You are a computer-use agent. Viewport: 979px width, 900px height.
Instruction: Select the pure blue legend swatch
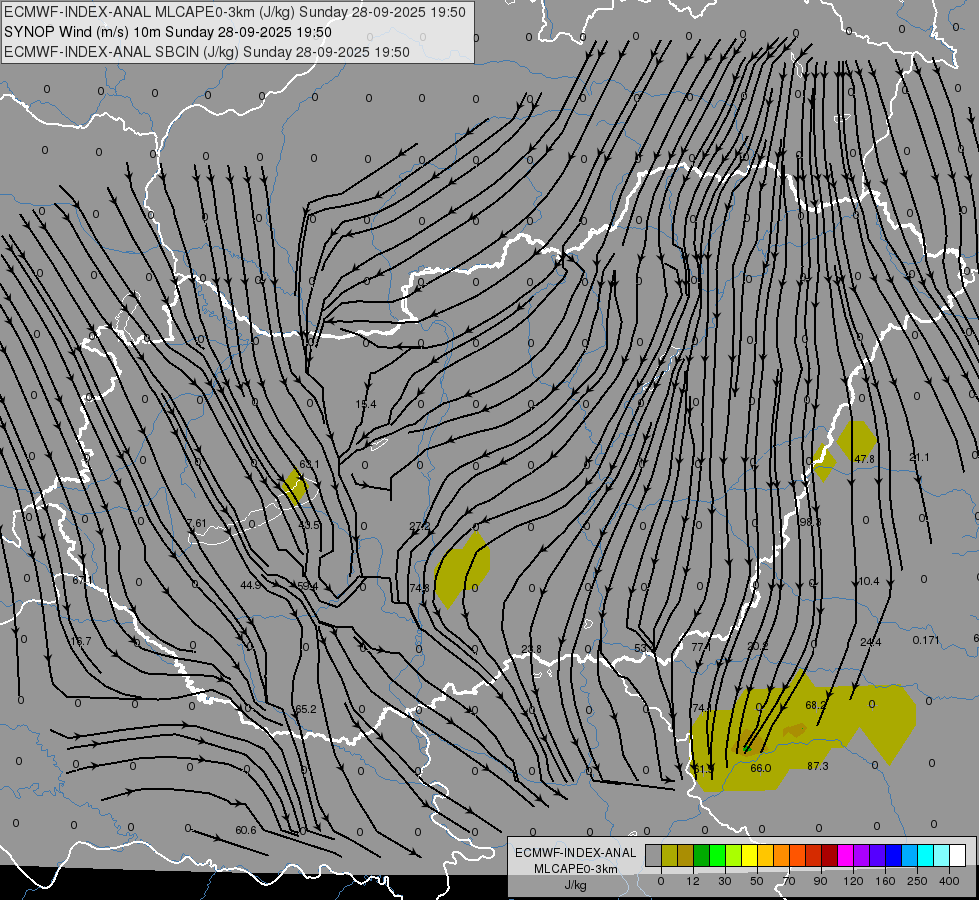tap(894, 855)
